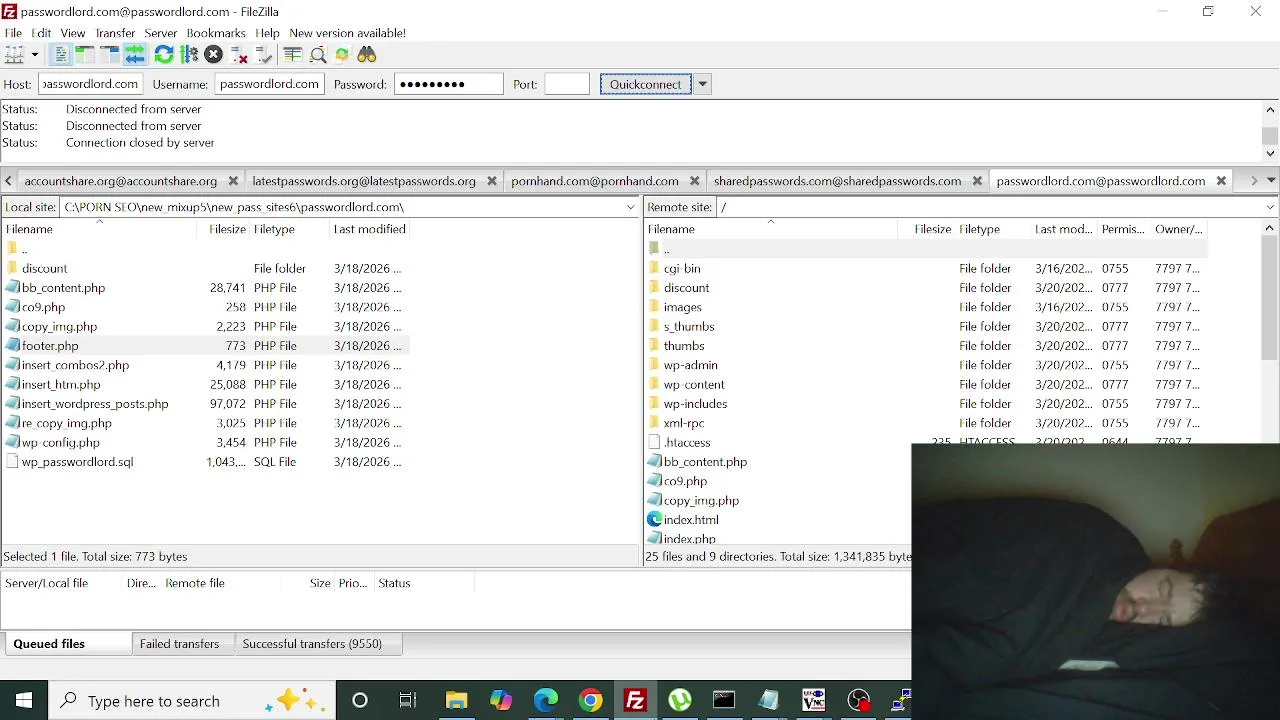1280x720 pixels.
Task: Select remote index.html file
Action: (x=691, y=520)
